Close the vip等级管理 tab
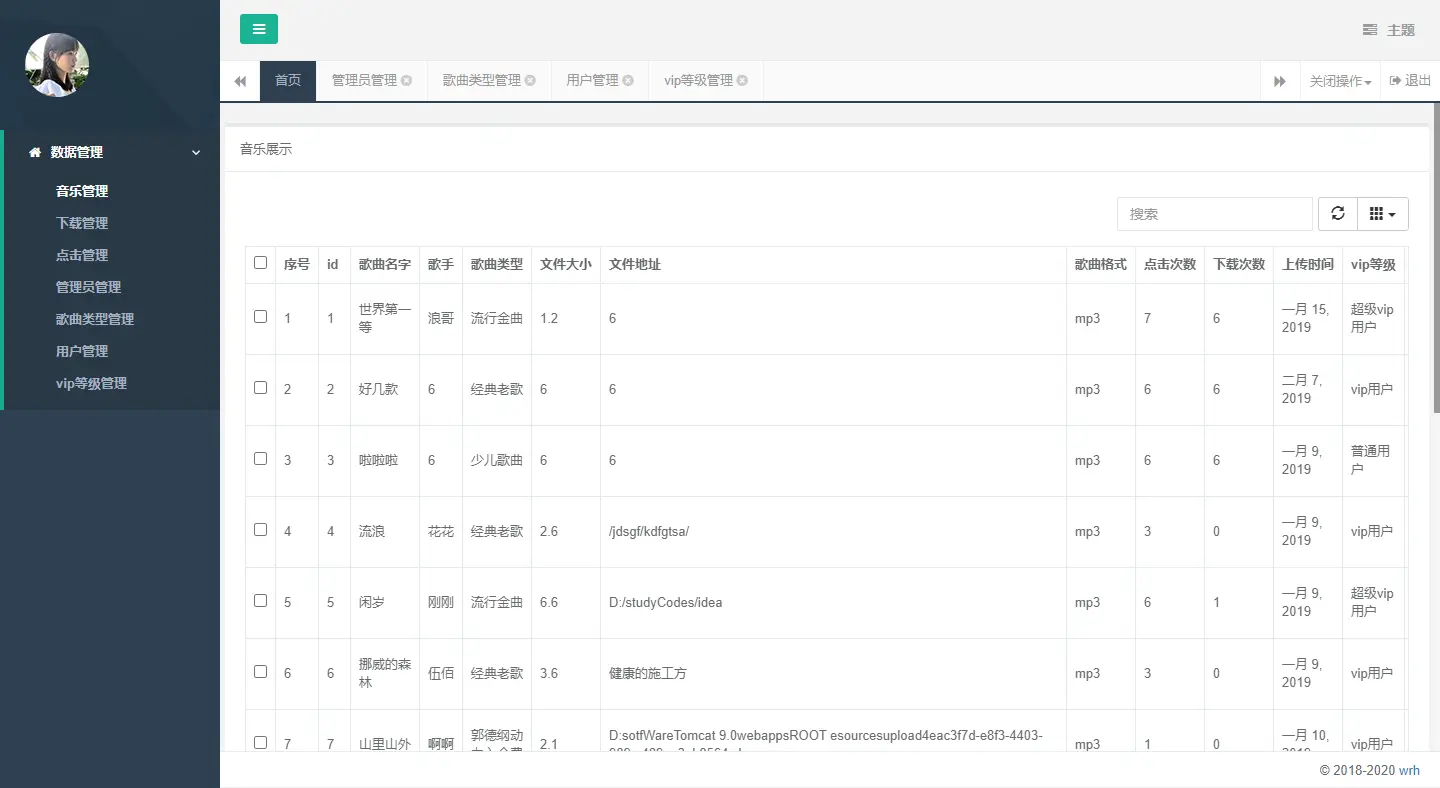This screenshot has height=788, width=1440. pyautogui.click(x=742, y=81)
